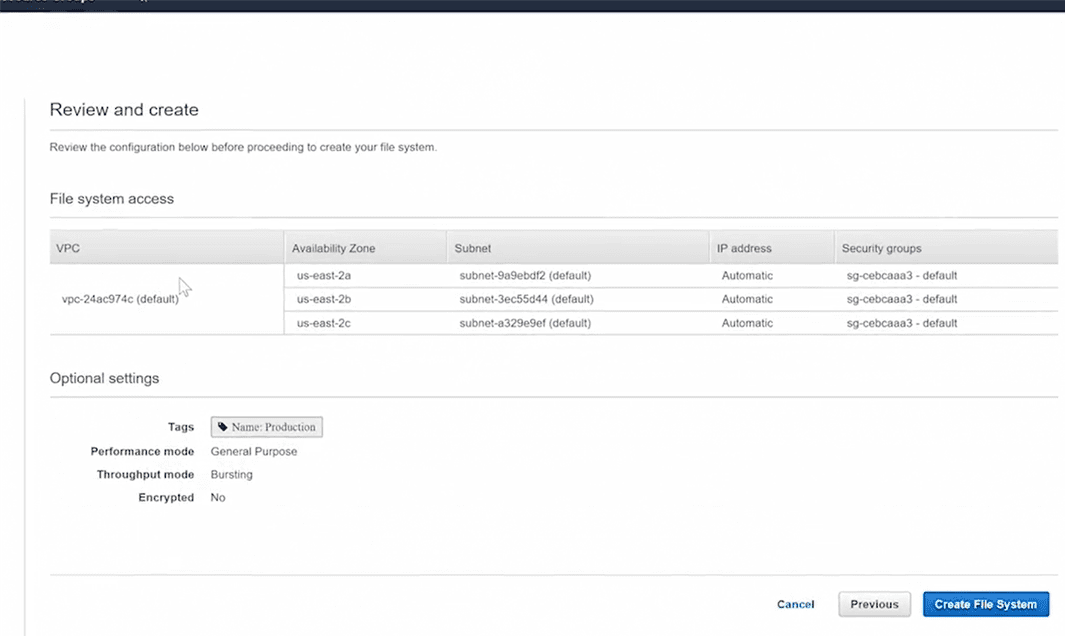This screenshot has height=636, width=1065.
Task: Click the us-east-2c availability zone entry
Action: pos(324,323)
